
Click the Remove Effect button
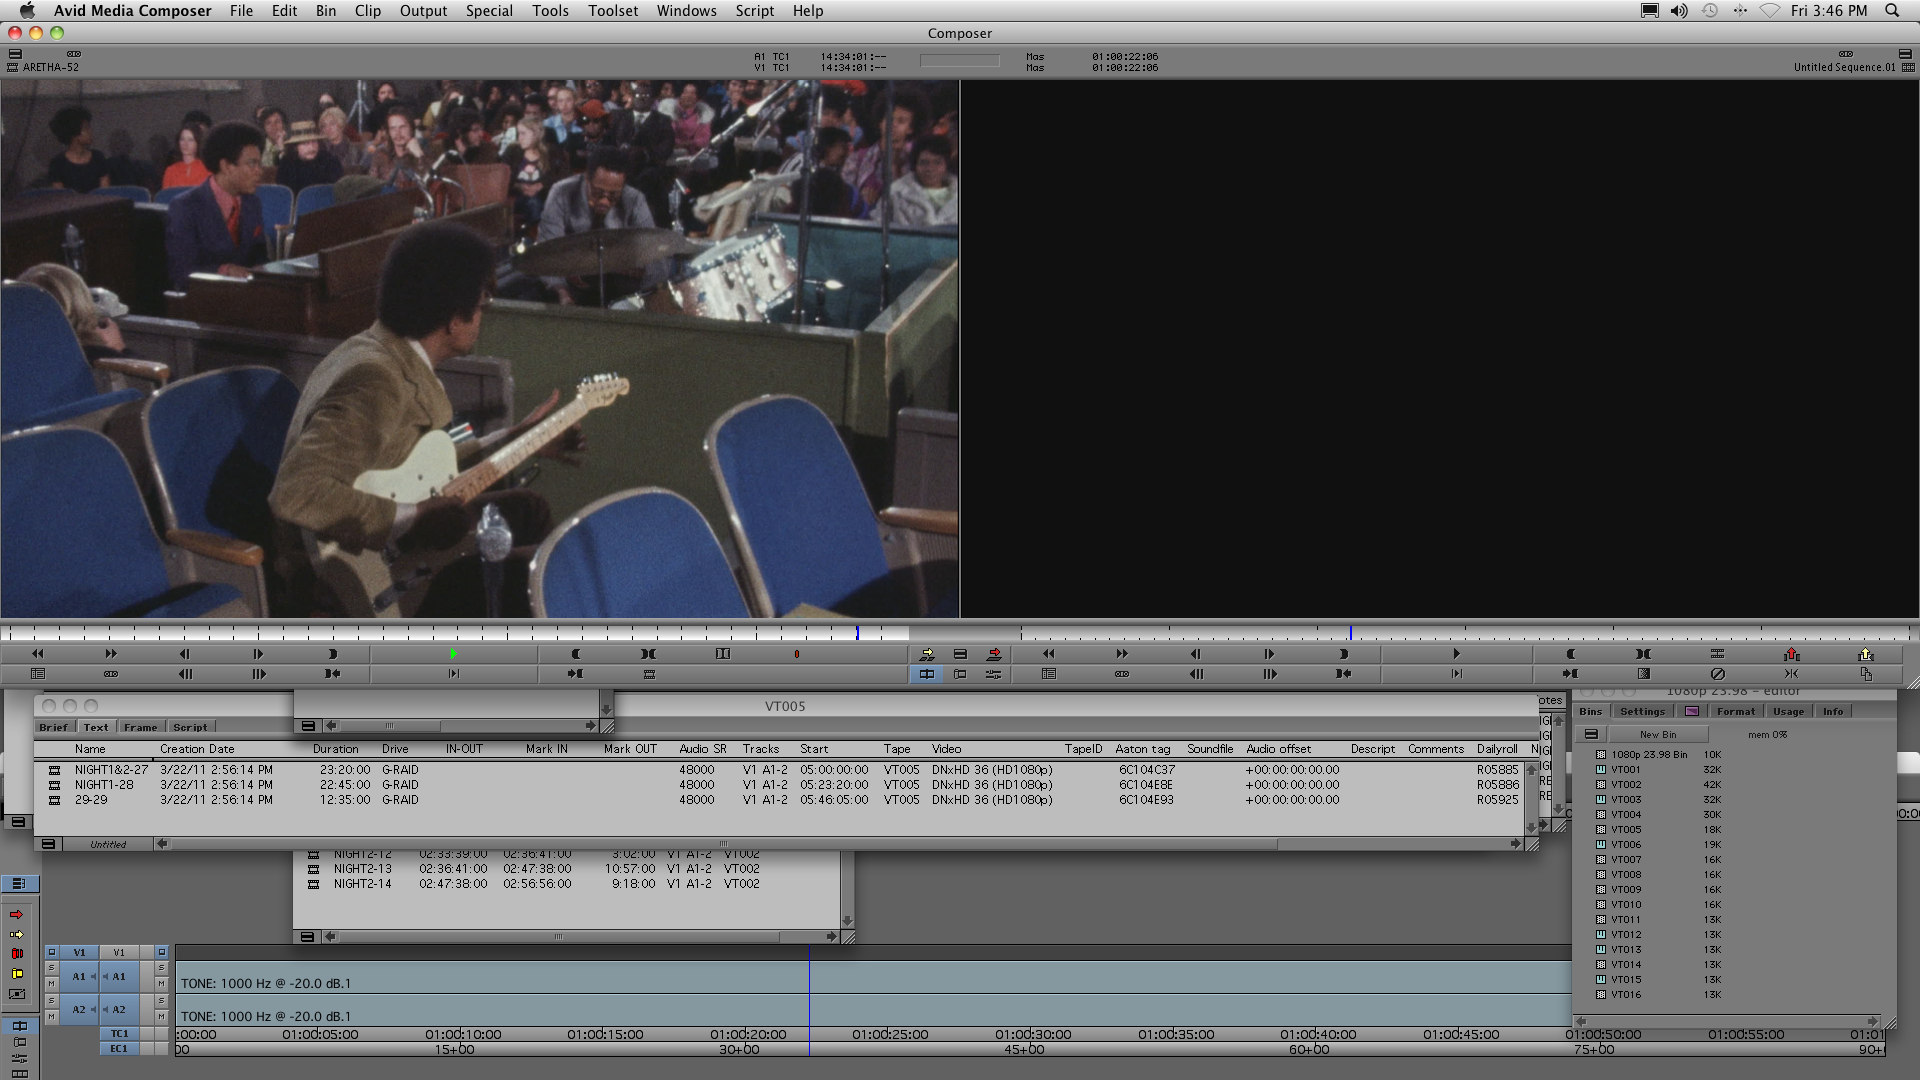pyautogui.click(x=1717, y=674)
